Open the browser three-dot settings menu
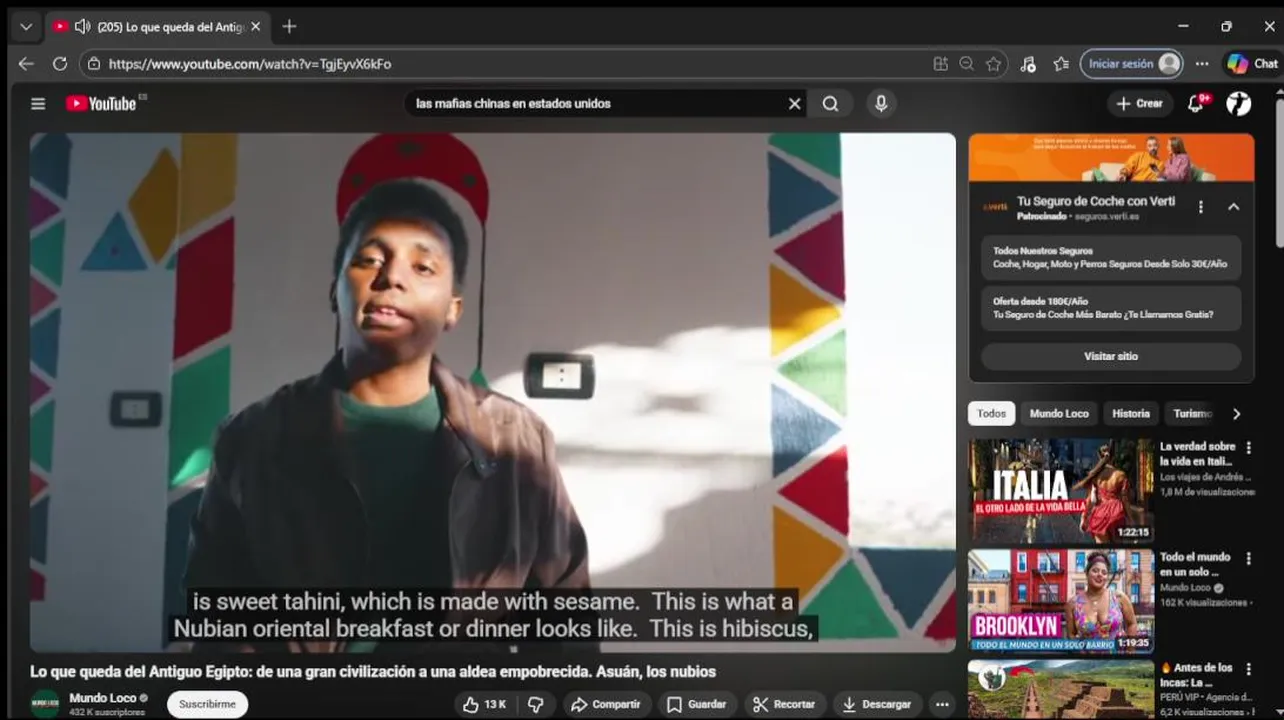This screenshot has width=1284, height=720. tap(1202, 64)
